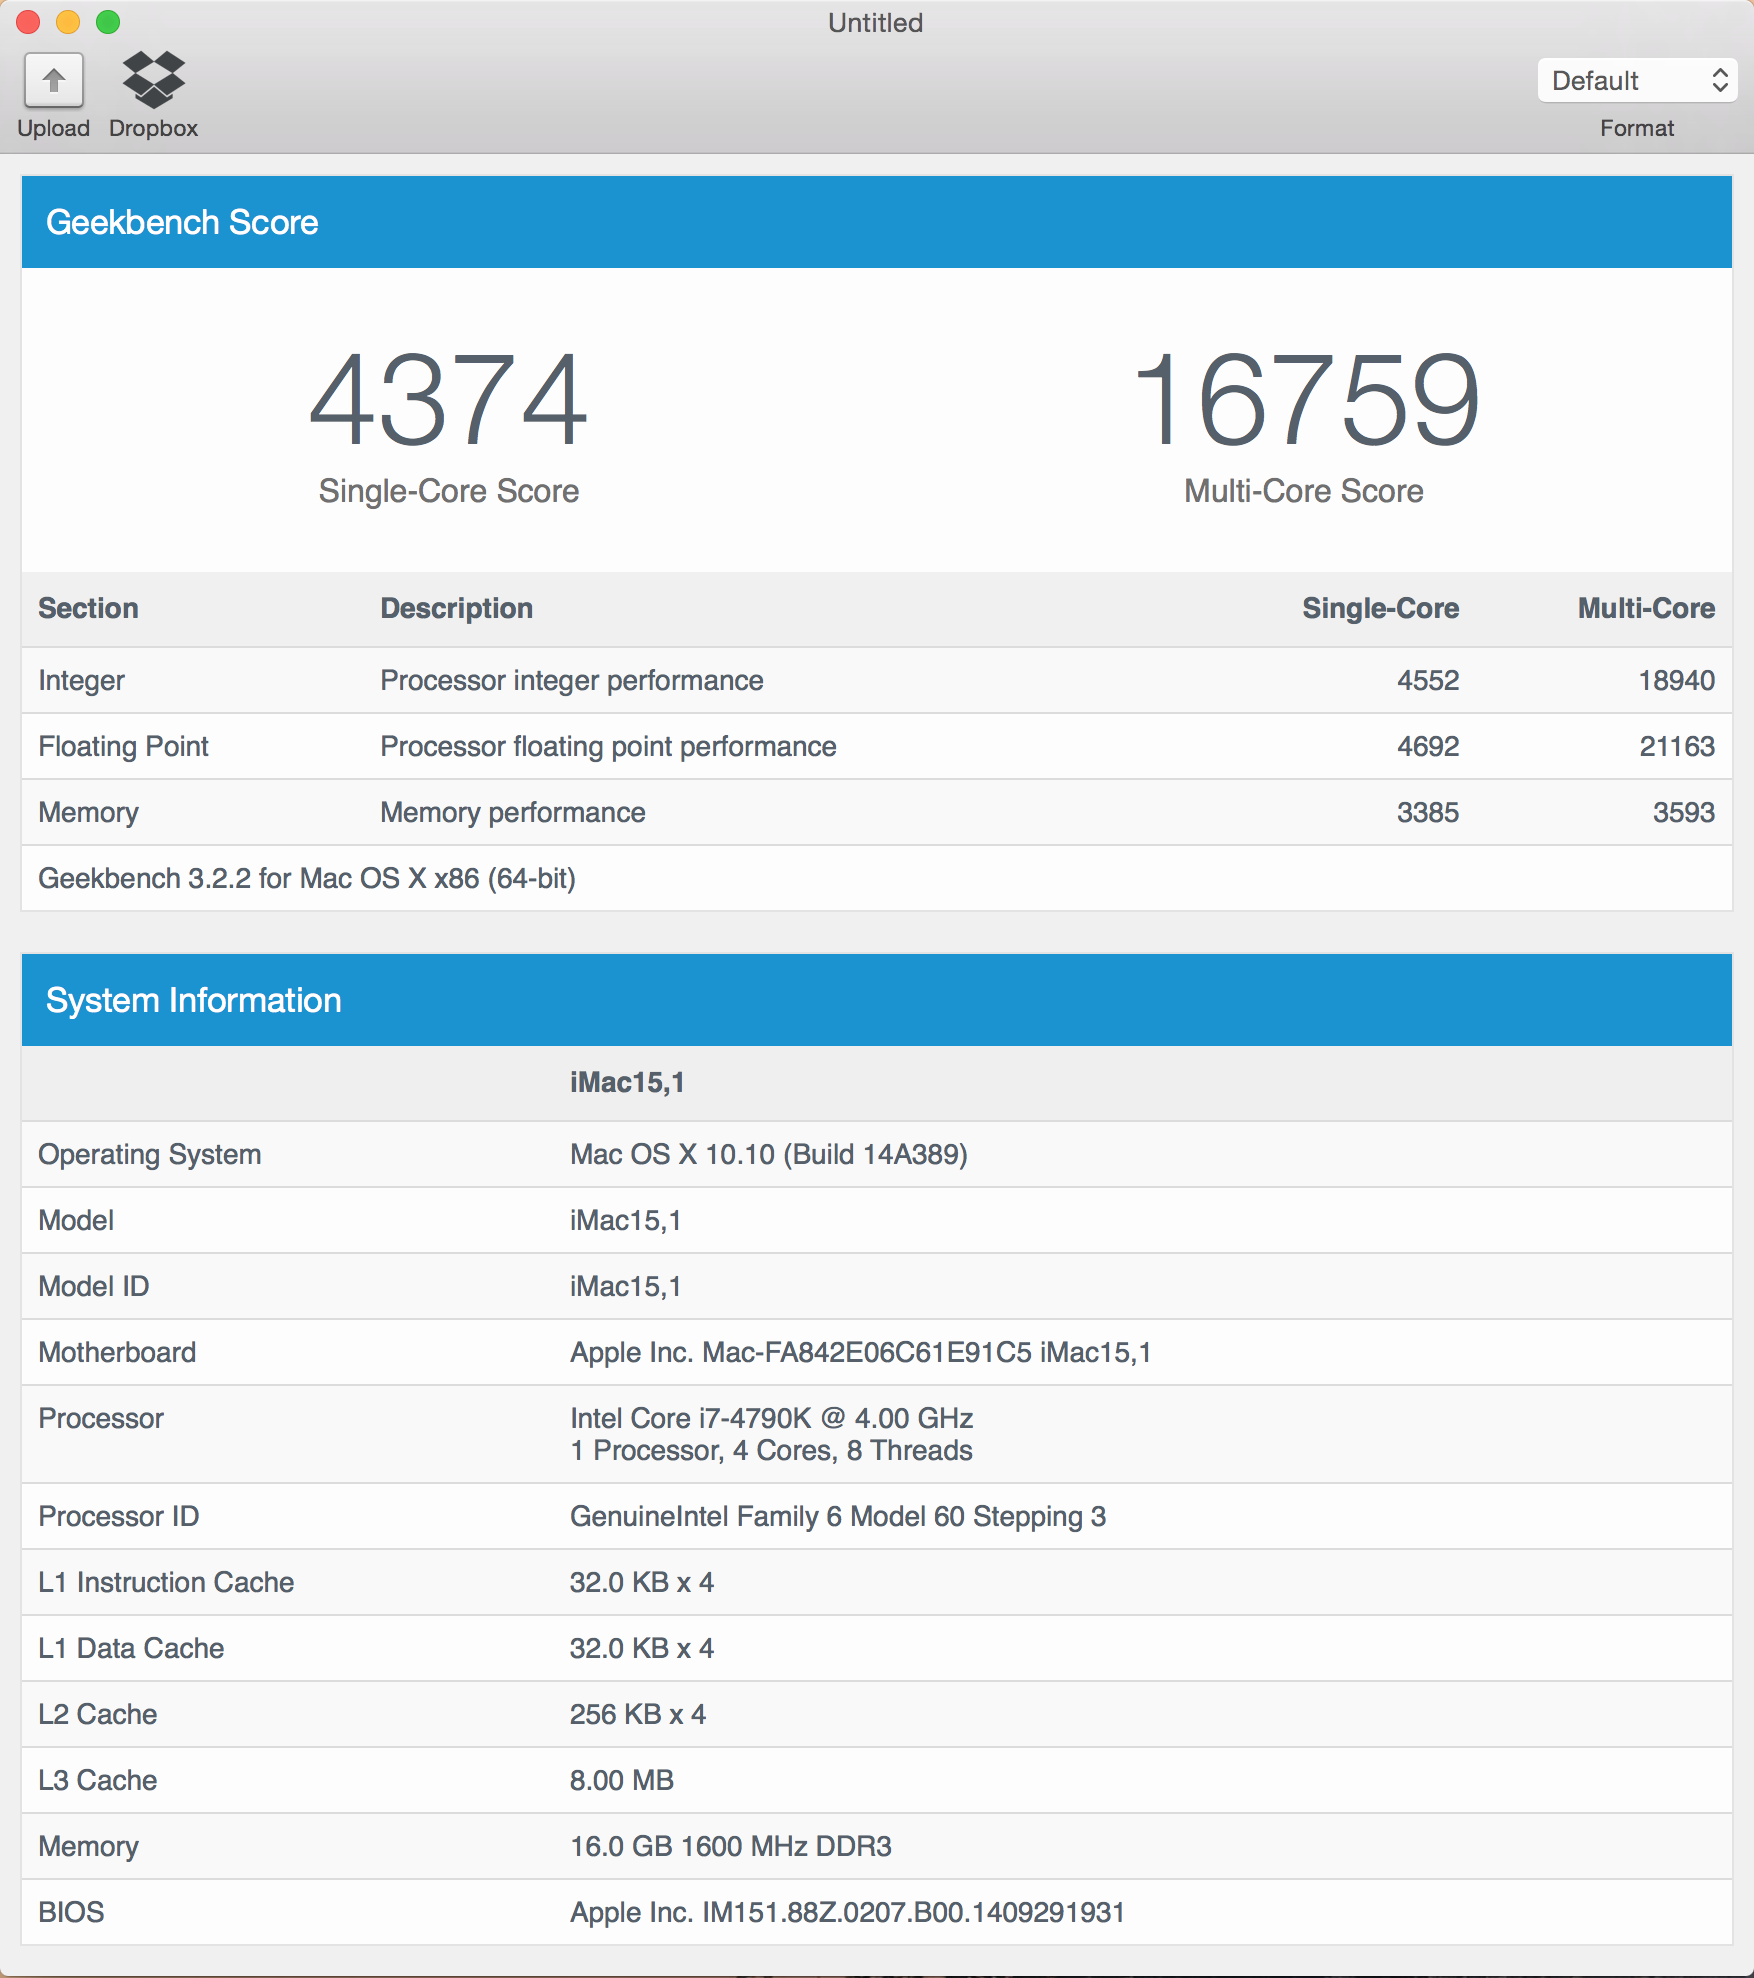Click the Multi-Core column header
The height and width of the screenshot is (1978, 1754).
1646,609
